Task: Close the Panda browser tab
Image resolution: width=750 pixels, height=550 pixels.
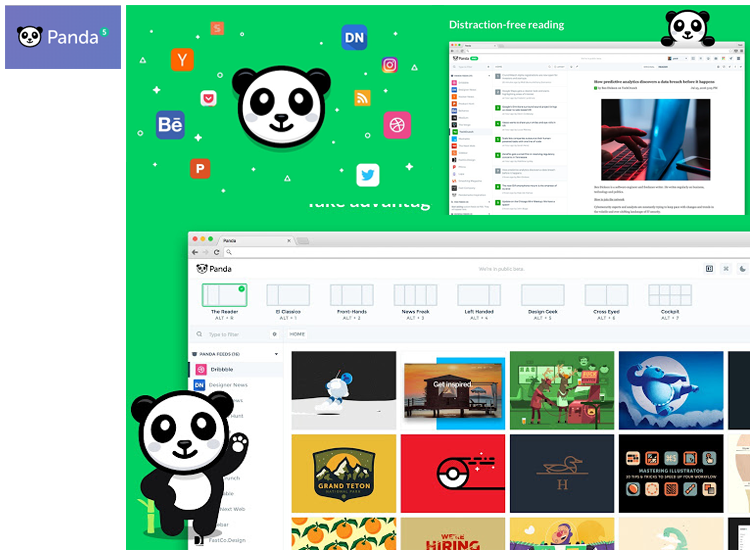Action: pos(289,241)
